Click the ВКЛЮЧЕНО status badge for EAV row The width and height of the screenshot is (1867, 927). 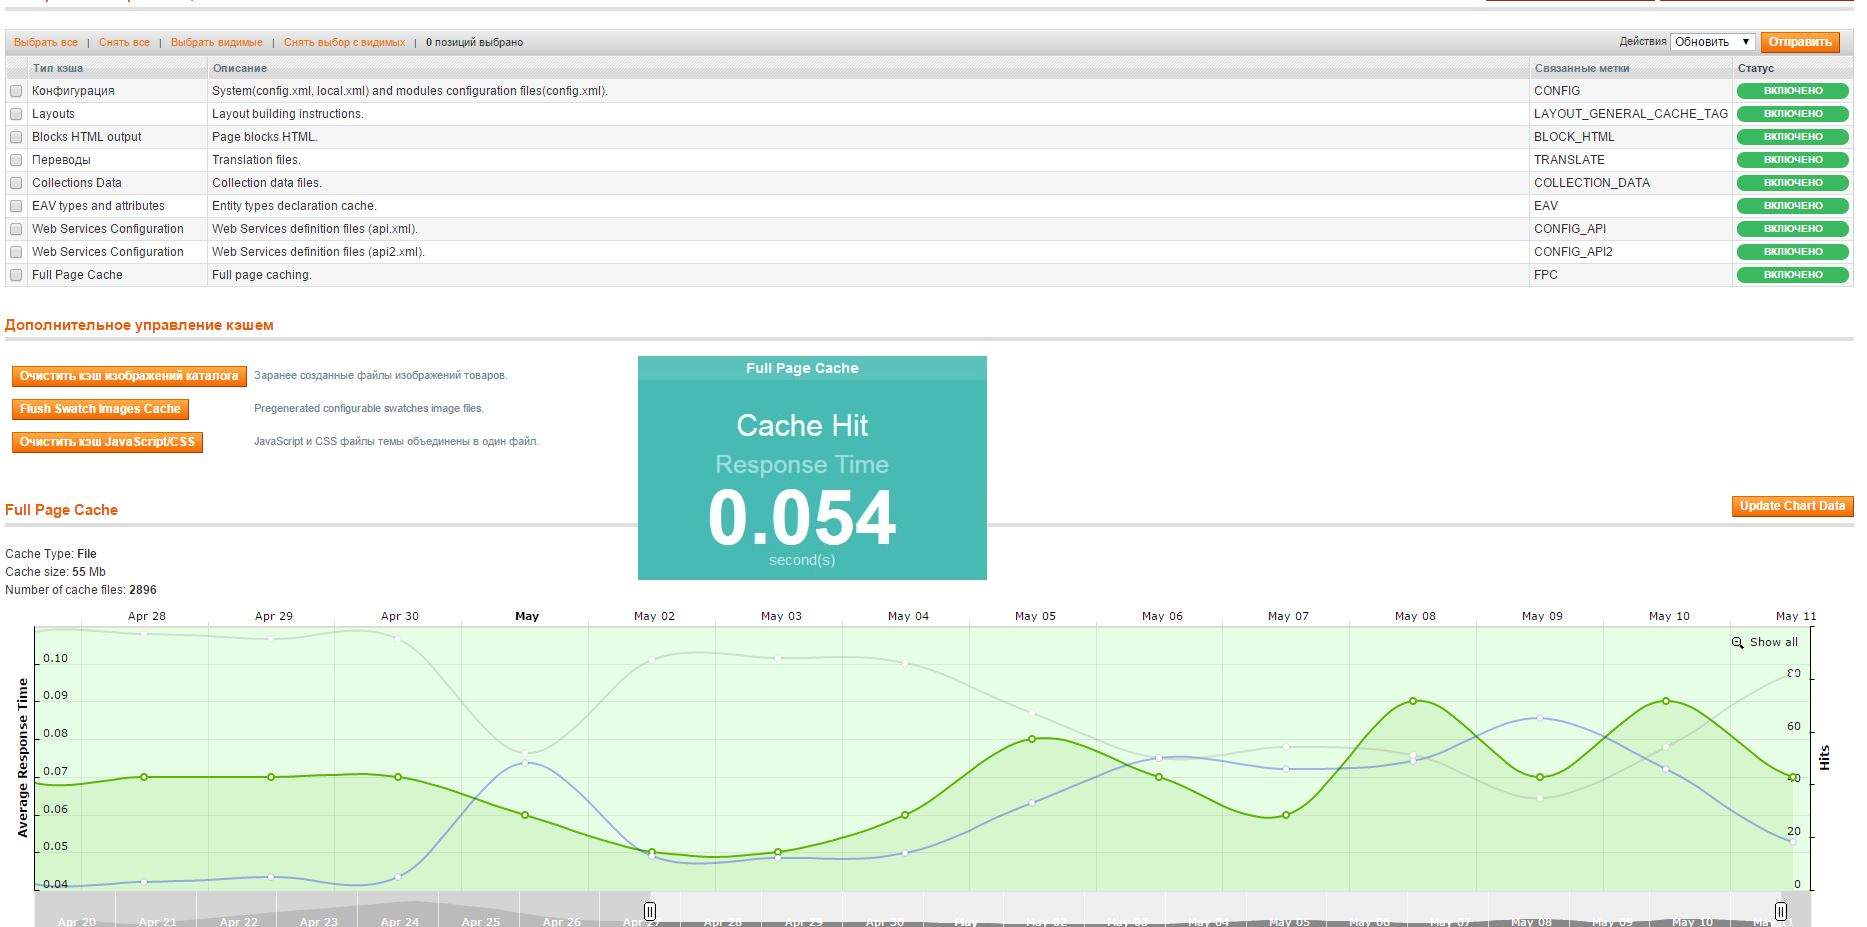(x=1792, y=206)
